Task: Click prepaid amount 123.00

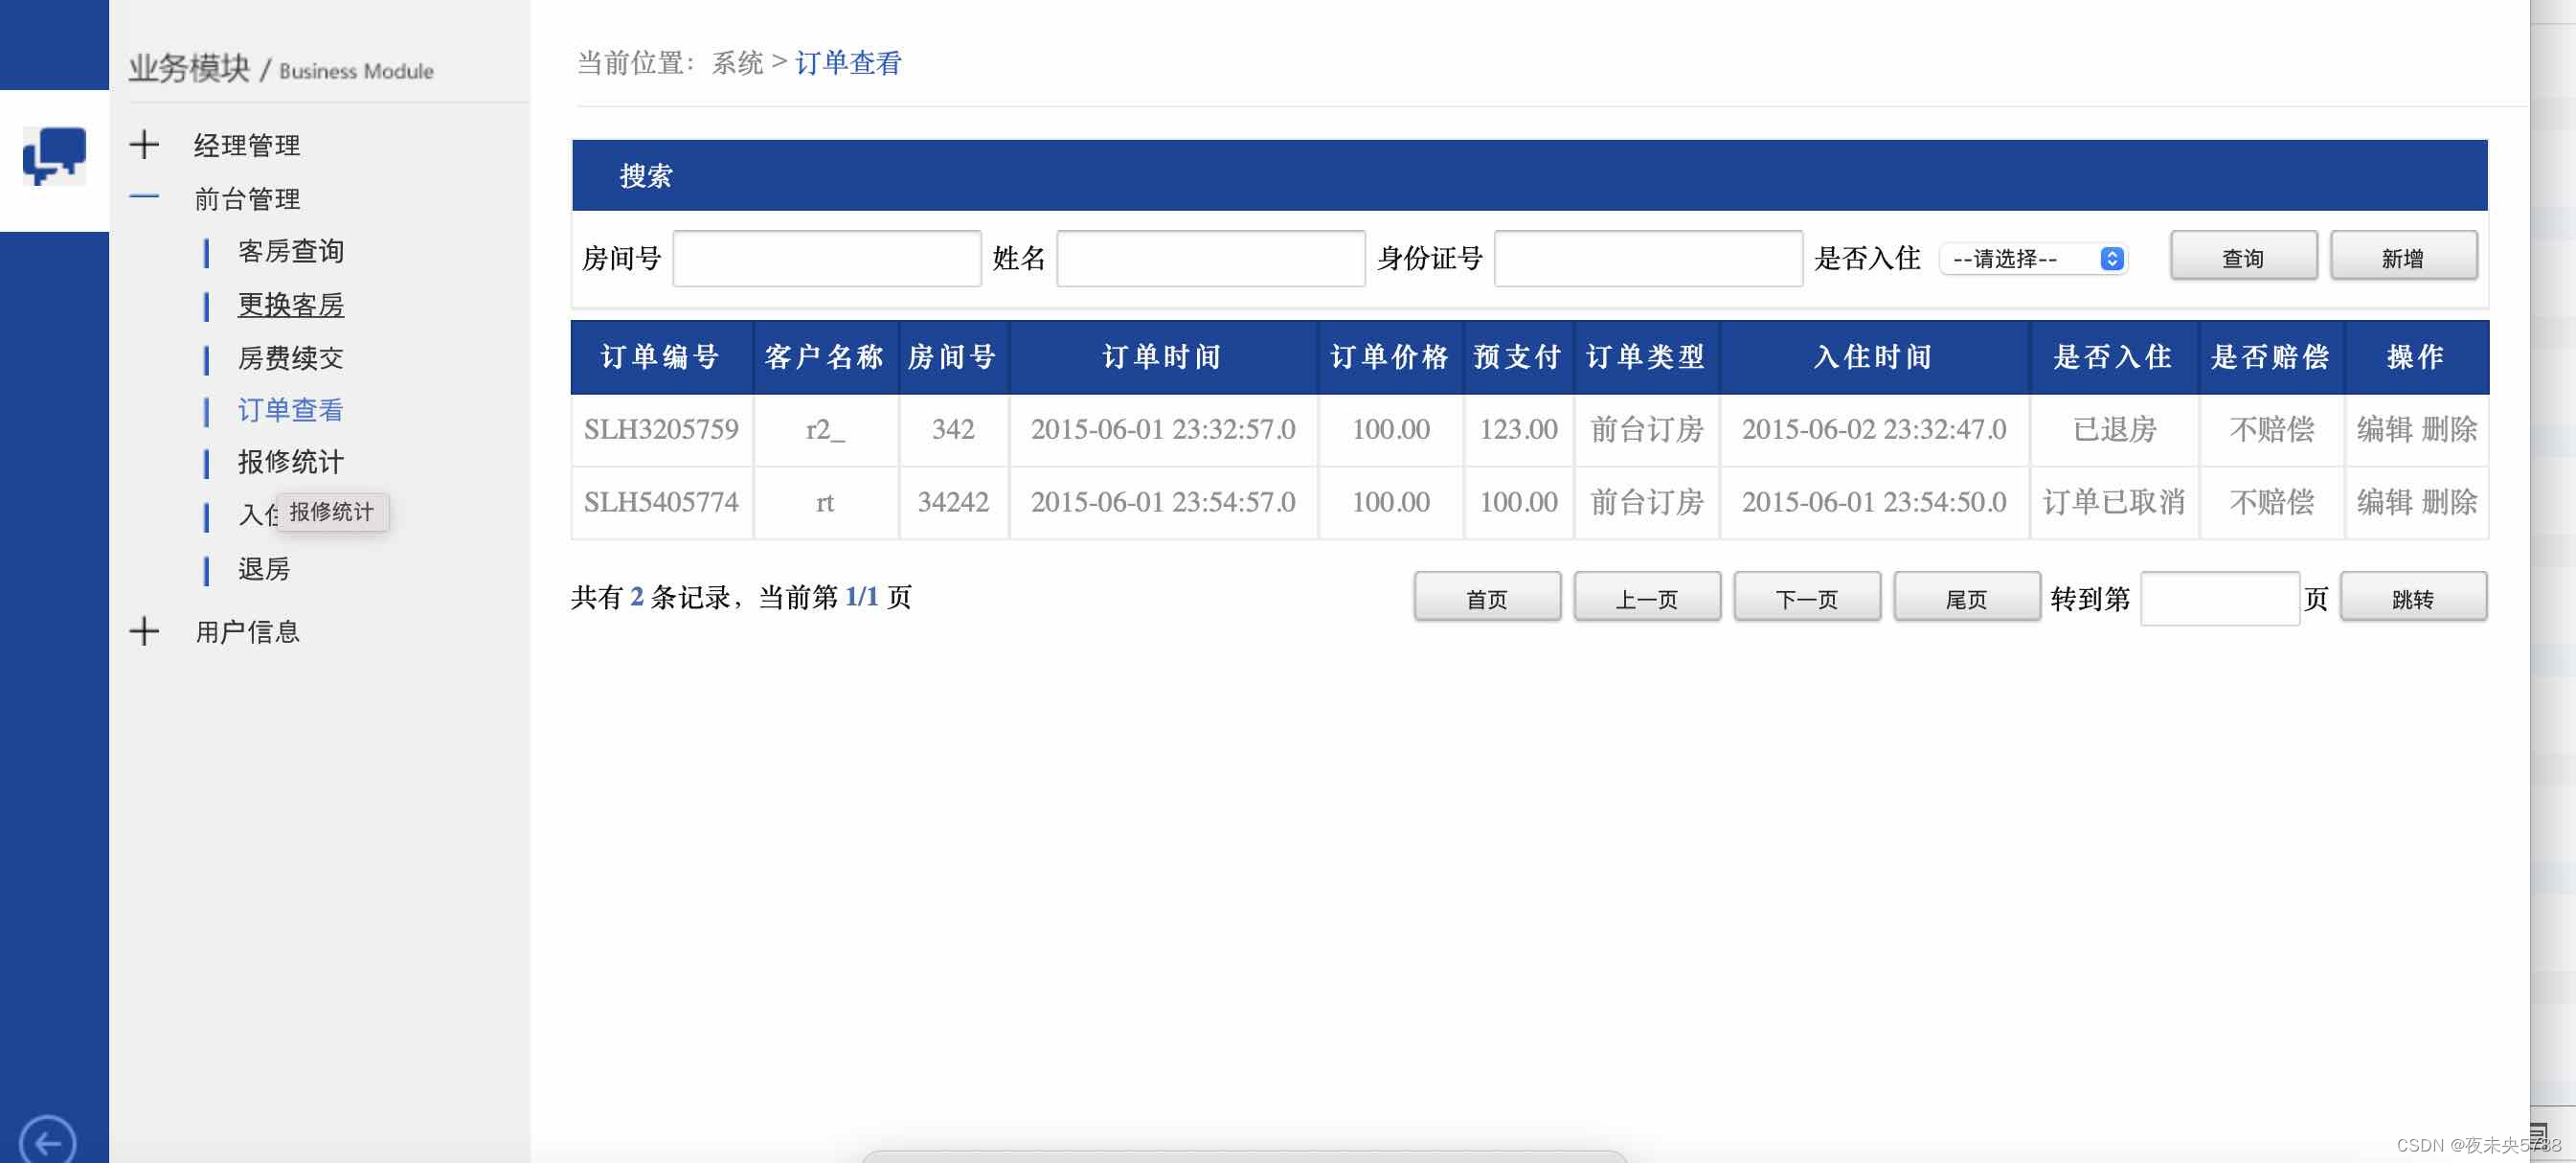Action: tap(1518, 430)
